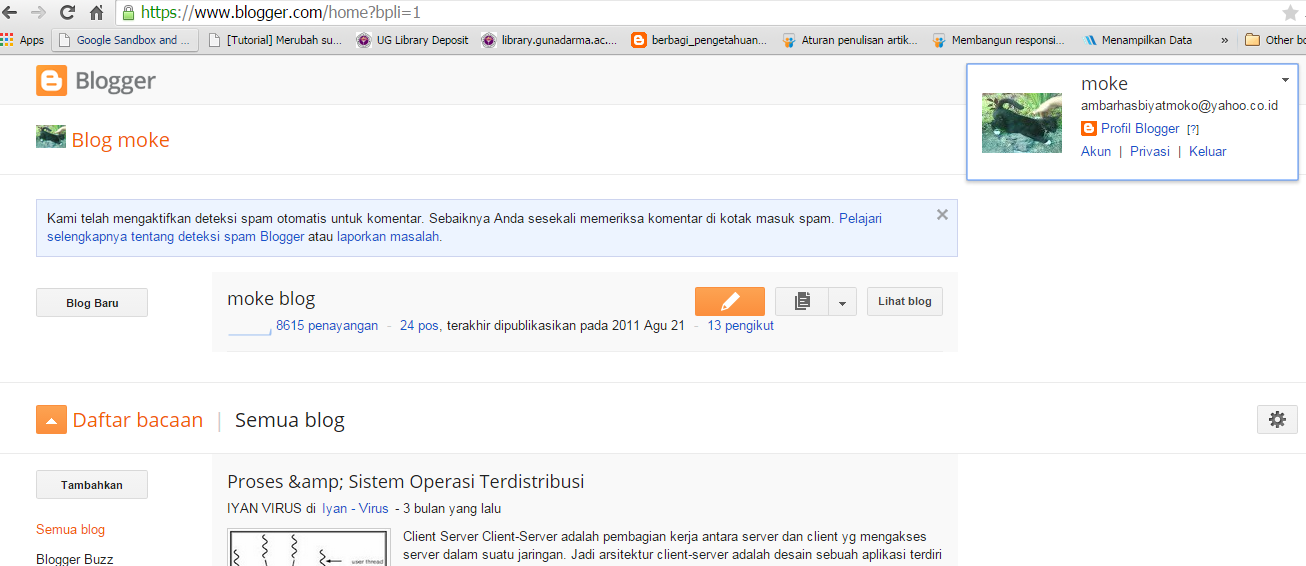The image size is (1306, 566).
Task: Open the Google Sandbox bookmark
Action: tap(125, 40)
